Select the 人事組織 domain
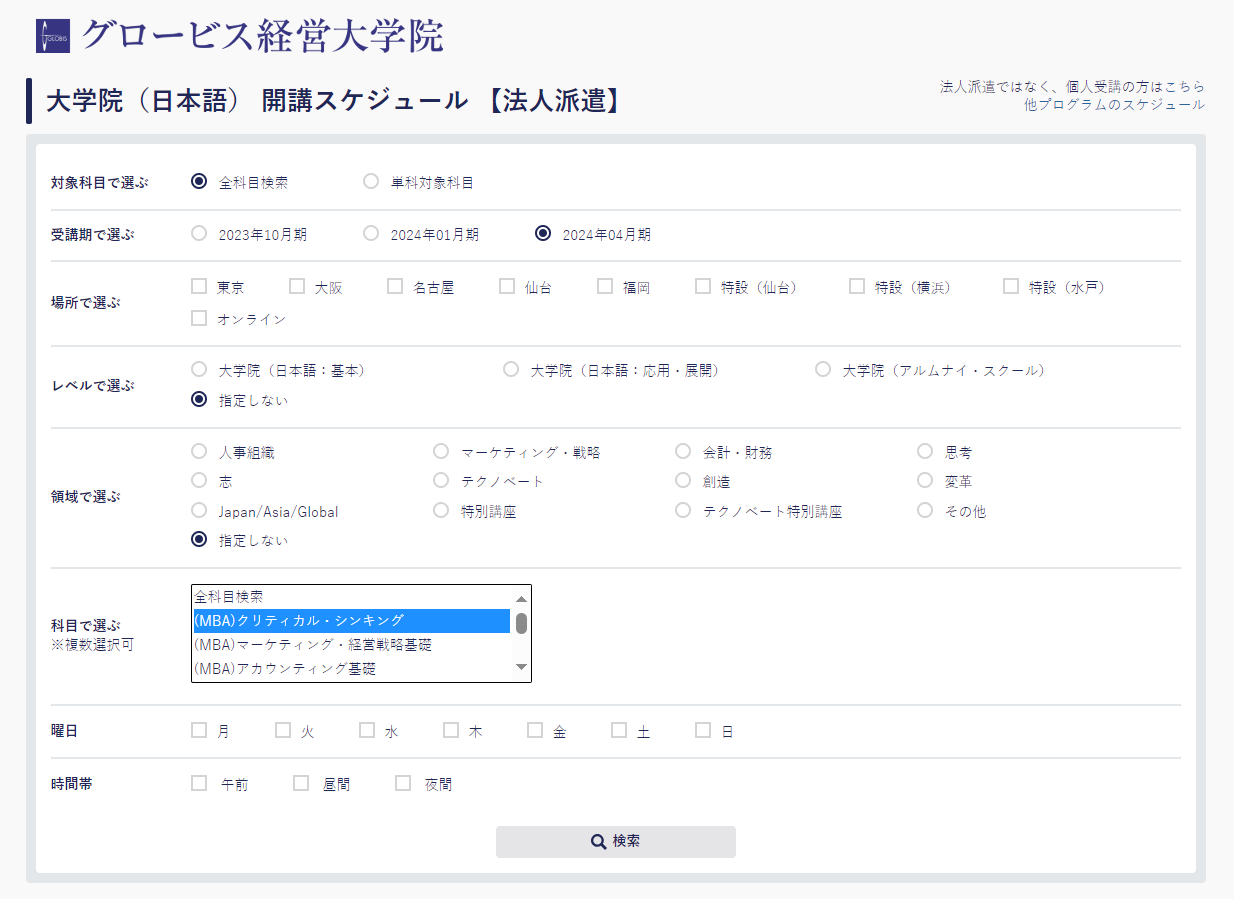 199,451
